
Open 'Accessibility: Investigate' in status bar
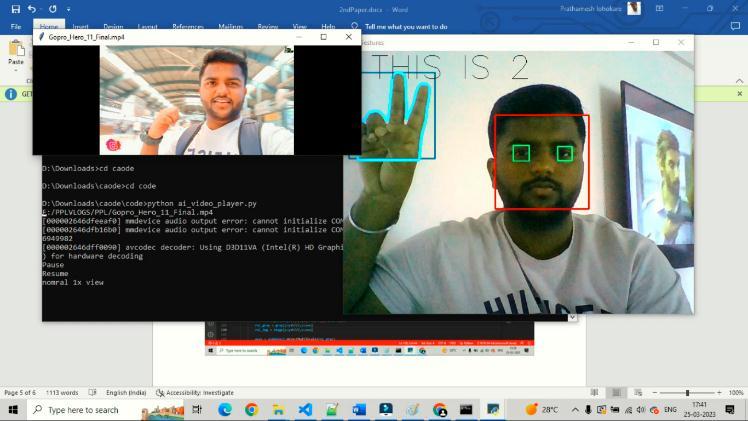point(195,392)
